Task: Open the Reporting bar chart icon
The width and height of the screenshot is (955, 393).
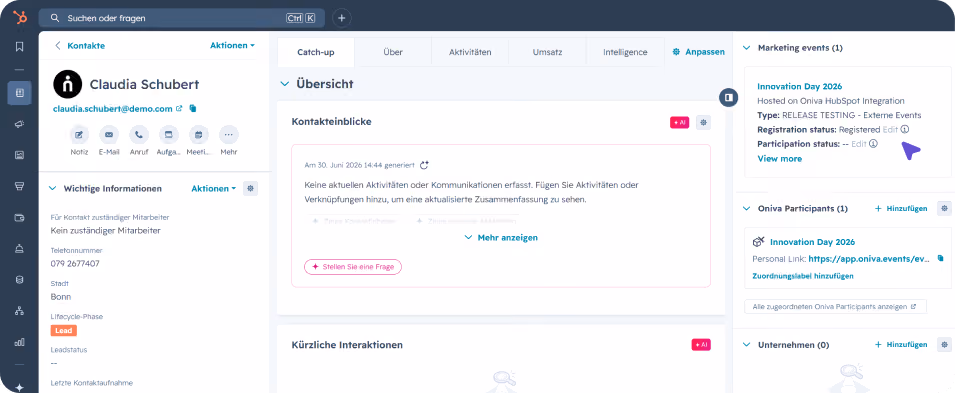Action: 19,342
